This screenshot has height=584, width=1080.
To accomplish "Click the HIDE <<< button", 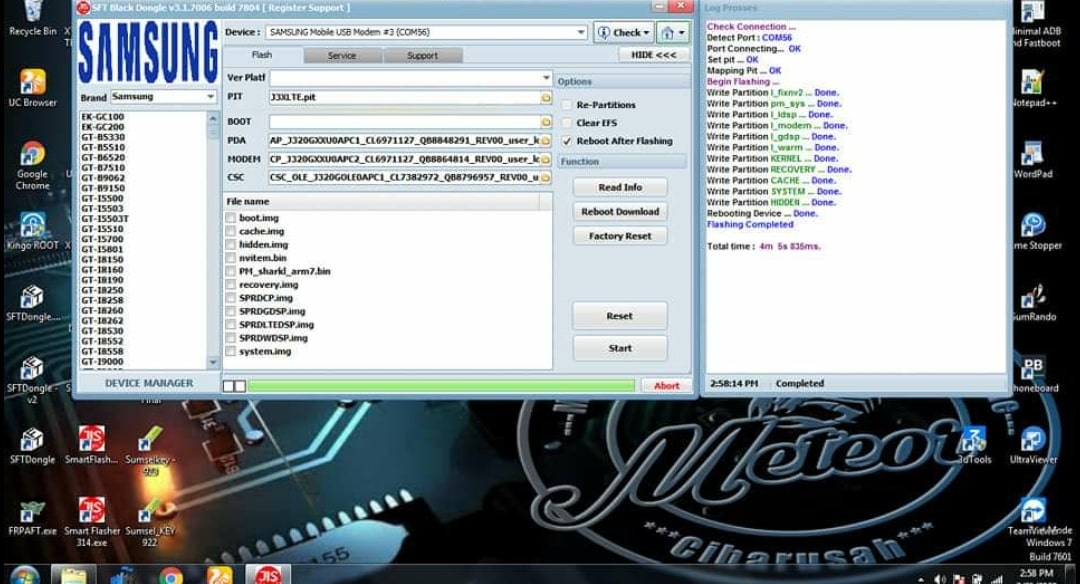I will click(653, 54).
